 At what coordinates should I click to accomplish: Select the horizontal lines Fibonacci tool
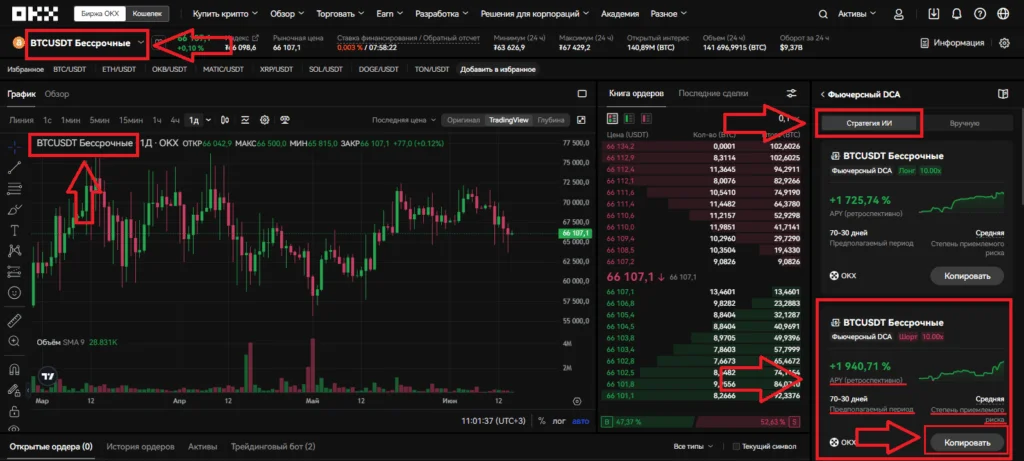tap(14, 189)
